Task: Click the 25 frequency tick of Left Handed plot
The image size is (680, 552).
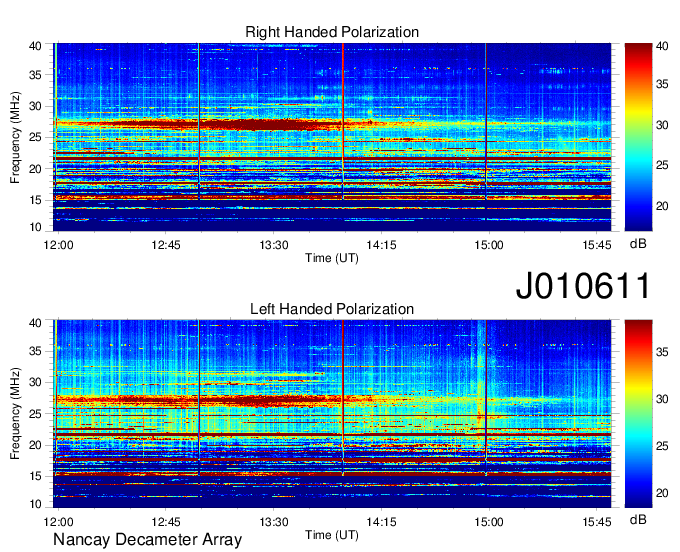Action: pos(35,414)
